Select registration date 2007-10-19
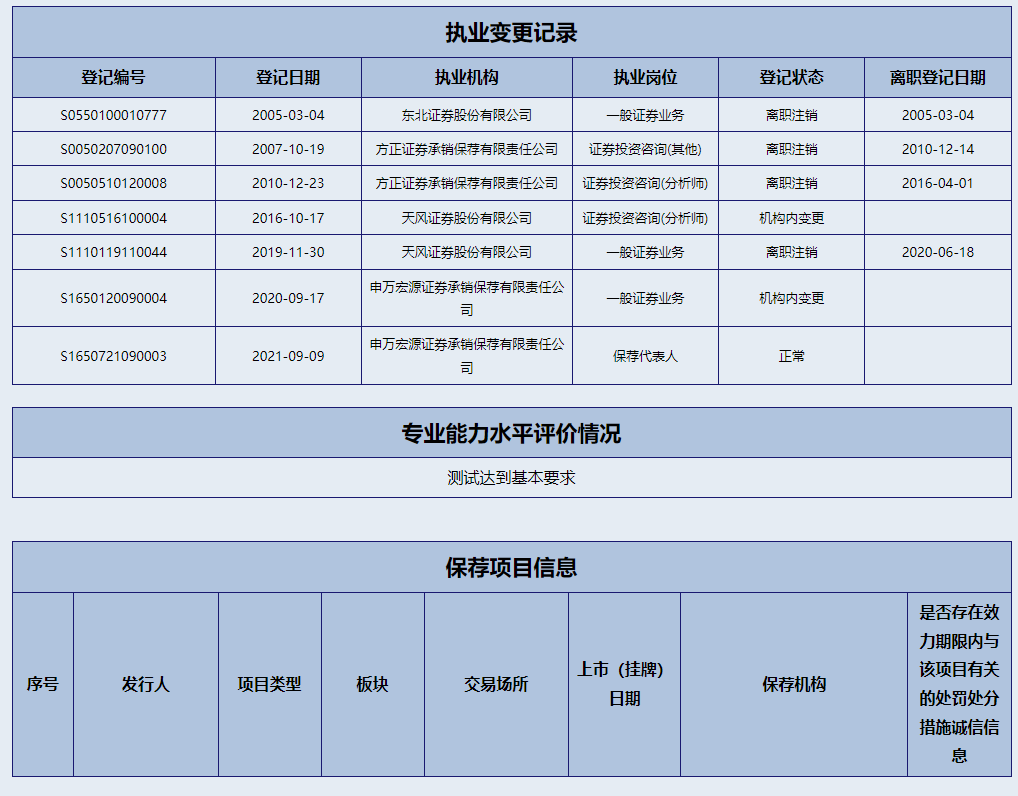The height and width of the screenshot is (796, 1018). 288,149
